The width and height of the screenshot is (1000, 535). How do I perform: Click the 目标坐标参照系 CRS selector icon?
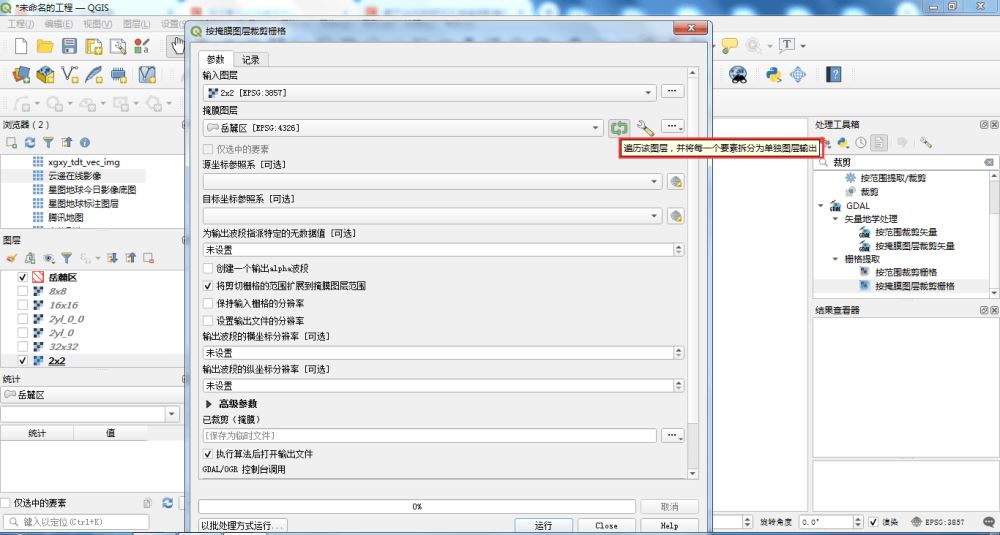[675, 216]
